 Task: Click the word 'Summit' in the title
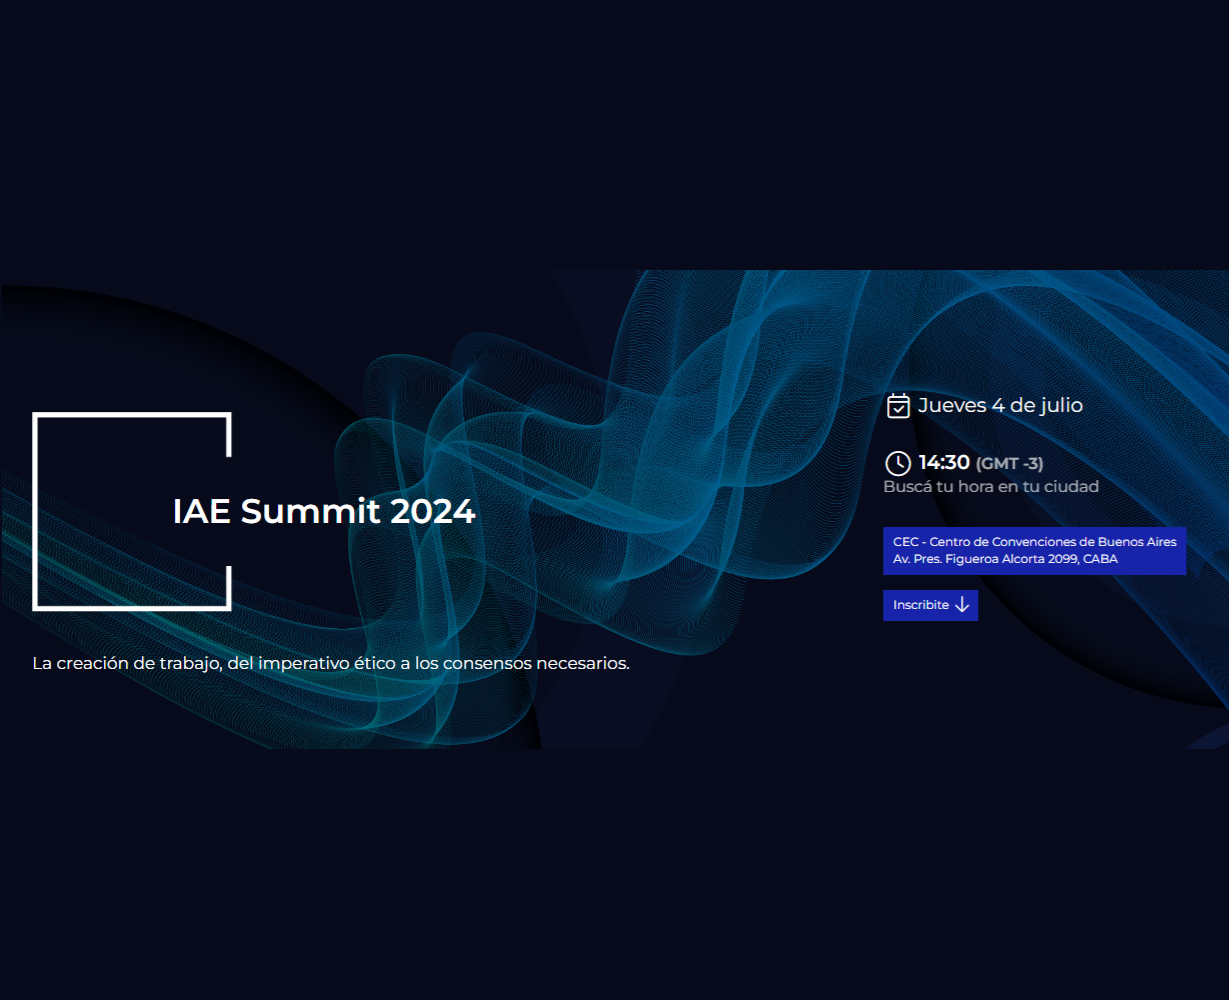310,511
